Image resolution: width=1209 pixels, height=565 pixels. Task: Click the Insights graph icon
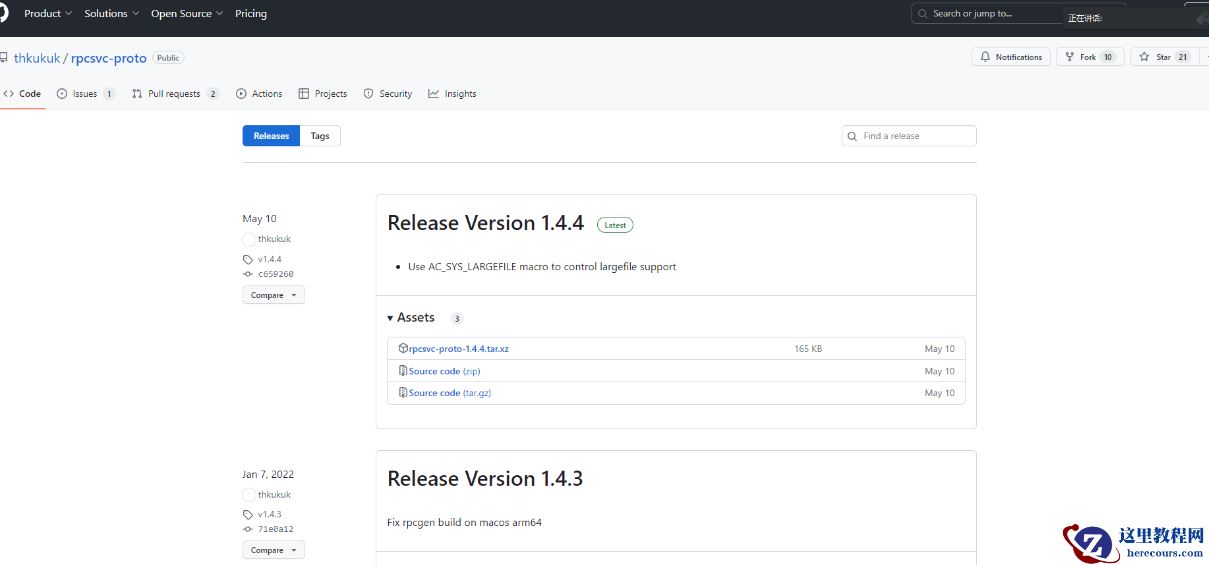434,94
